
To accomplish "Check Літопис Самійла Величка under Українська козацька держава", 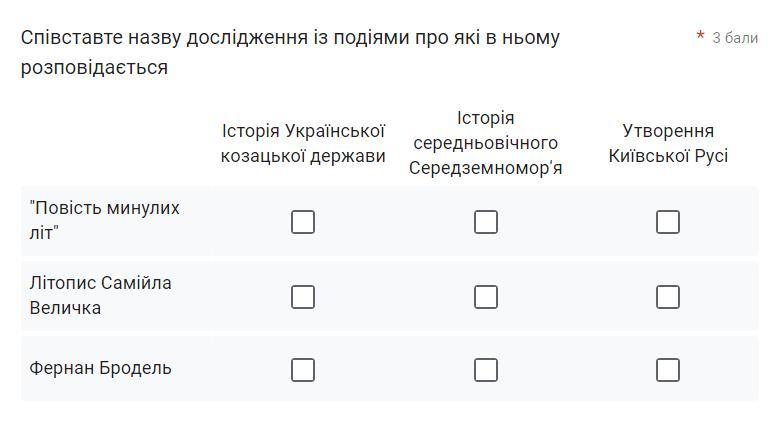I will coord(303,296).
